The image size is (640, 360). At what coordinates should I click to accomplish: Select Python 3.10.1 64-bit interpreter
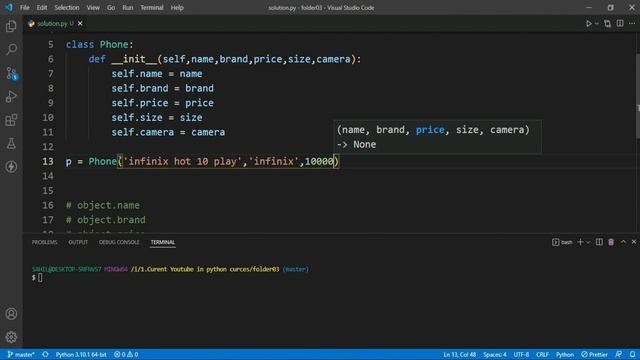[x=81, y=354]
